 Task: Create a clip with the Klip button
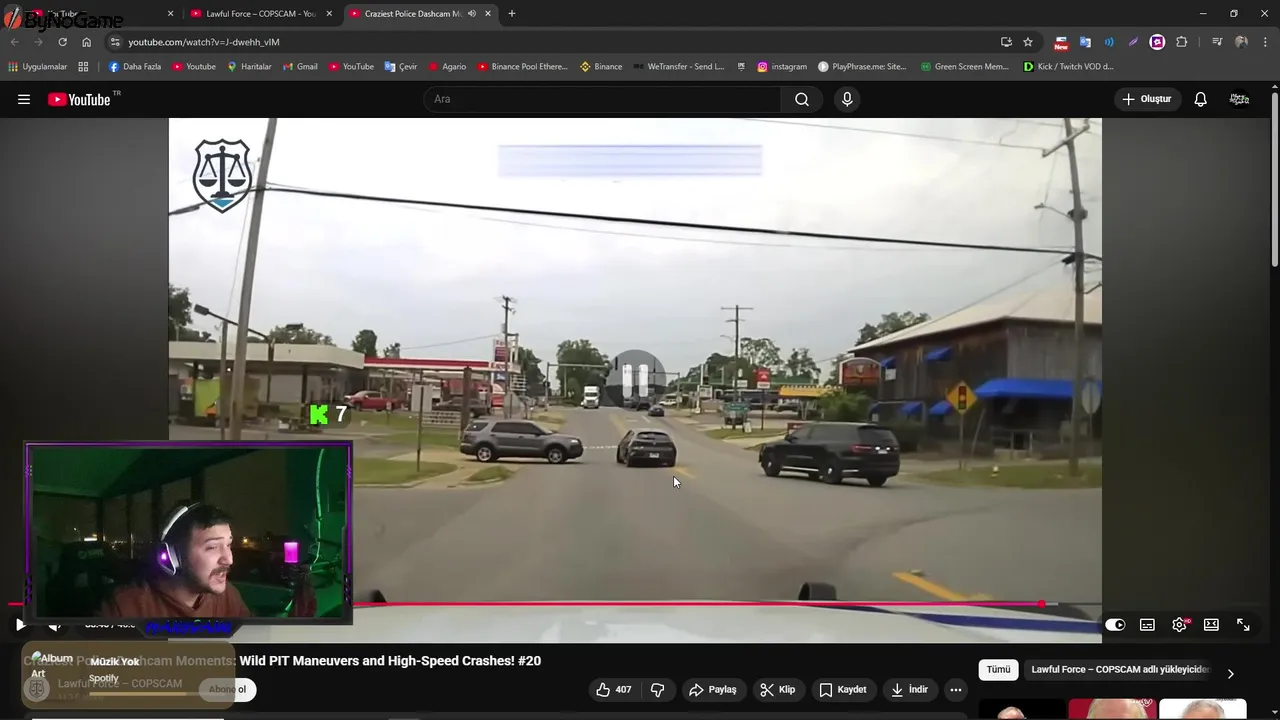tap(777, 689)
